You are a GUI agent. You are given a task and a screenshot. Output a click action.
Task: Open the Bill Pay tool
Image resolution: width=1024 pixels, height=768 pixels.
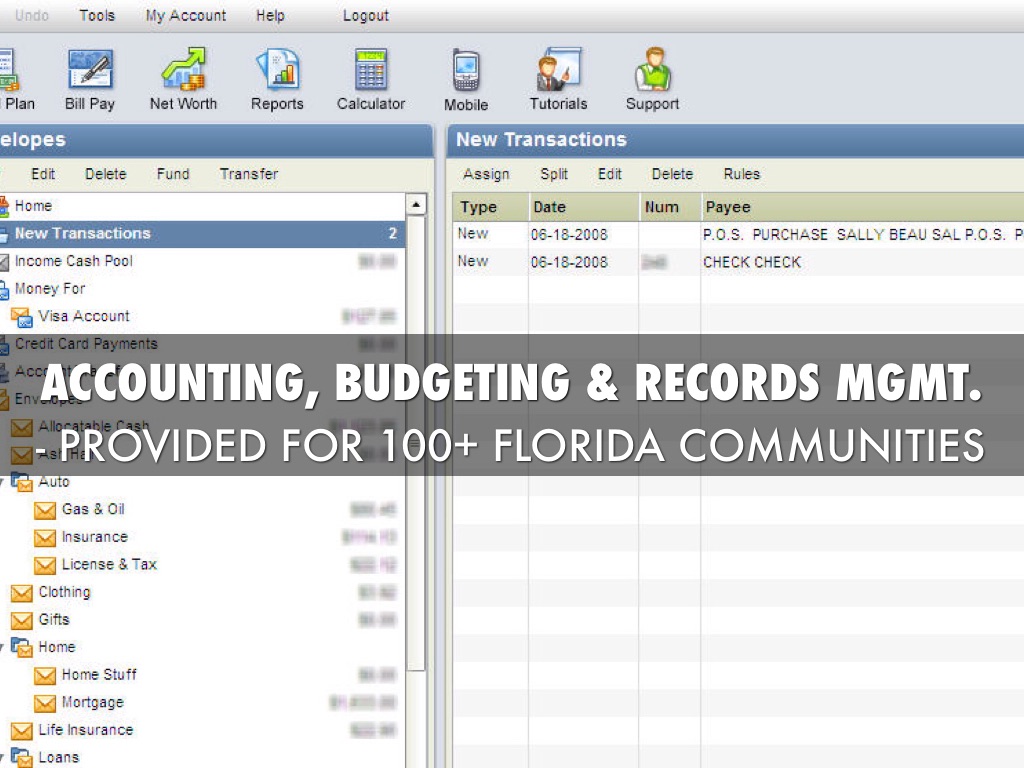tap(90, 70)
